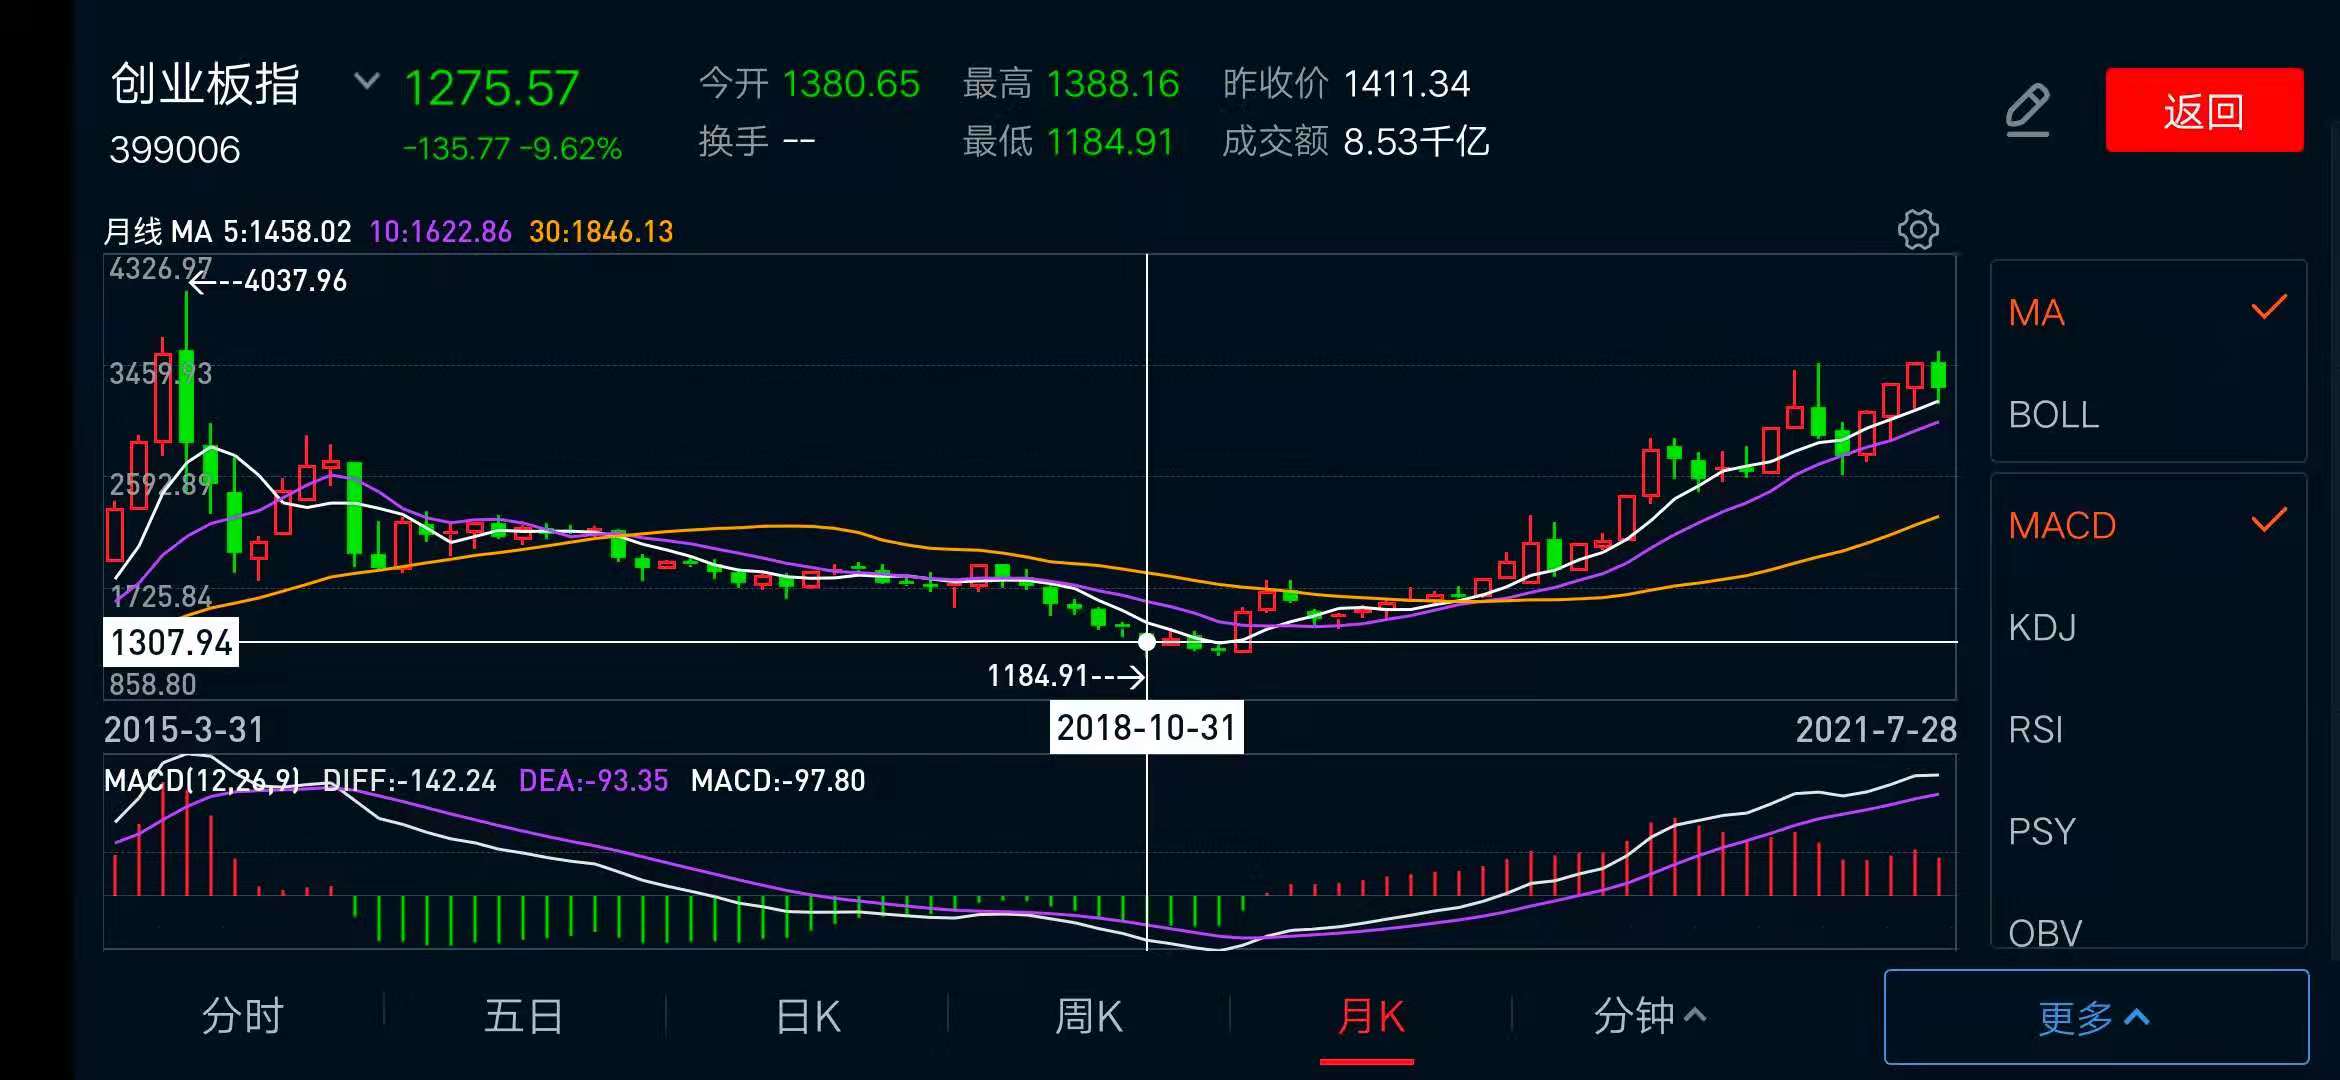
Task: Show the 周K weekly chart
Action: [x=1089, y=1017]
